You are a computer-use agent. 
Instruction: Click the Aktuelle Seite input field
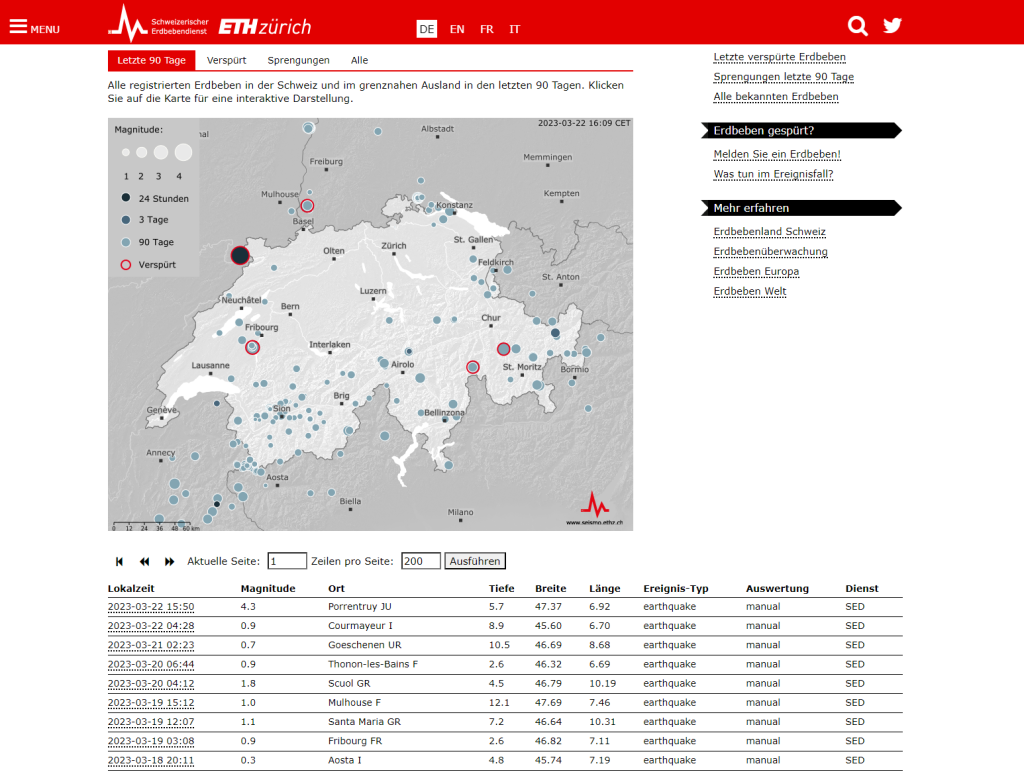point(287,561)
